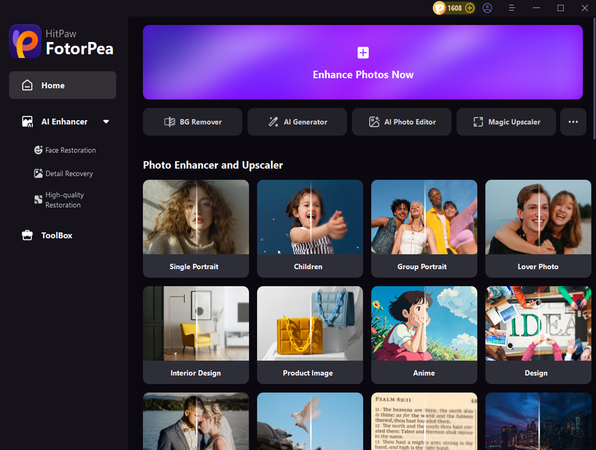Click the vertical scrollbar on the right
596x450 pixels.
point(594,78)
